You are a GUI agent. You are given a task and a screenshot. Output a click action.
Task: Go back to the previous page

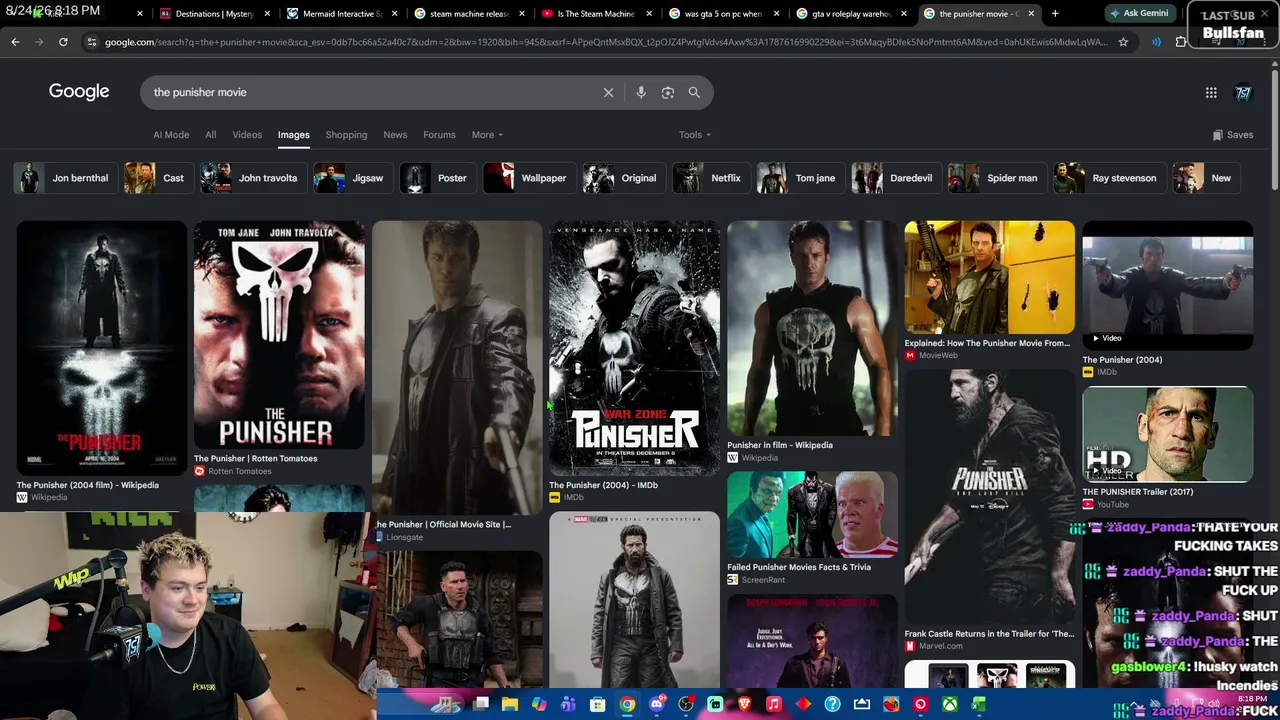[x=15, y=42]
